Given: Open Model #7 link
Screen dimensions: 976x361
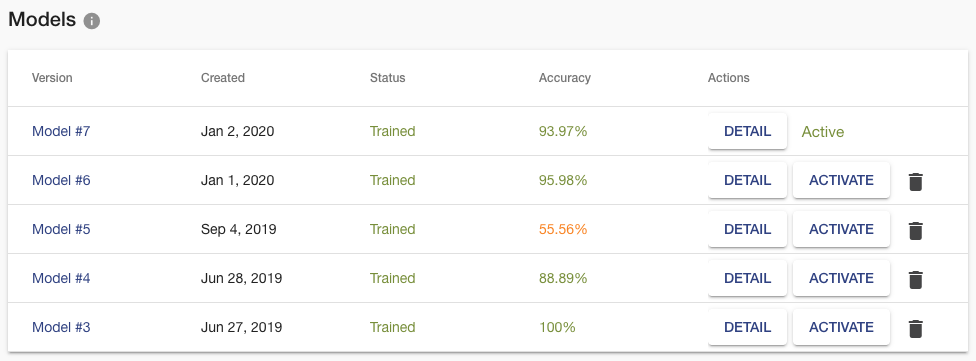Looking at the screenshot, I should (x=61, y=131).
